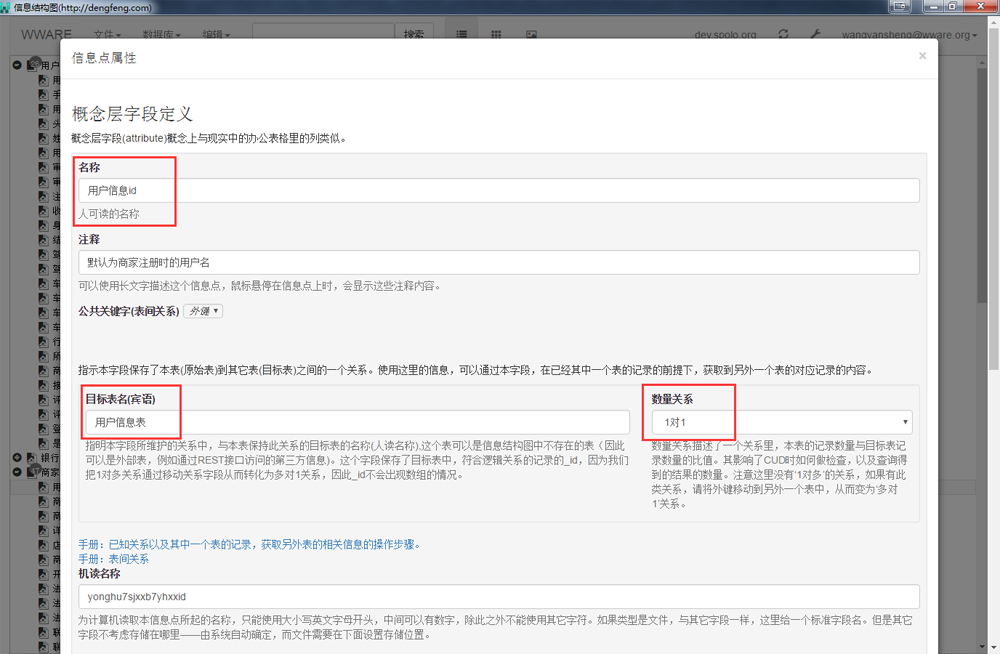
Task: Click the background page scrollbar thumb
Action: coord(982,185)
